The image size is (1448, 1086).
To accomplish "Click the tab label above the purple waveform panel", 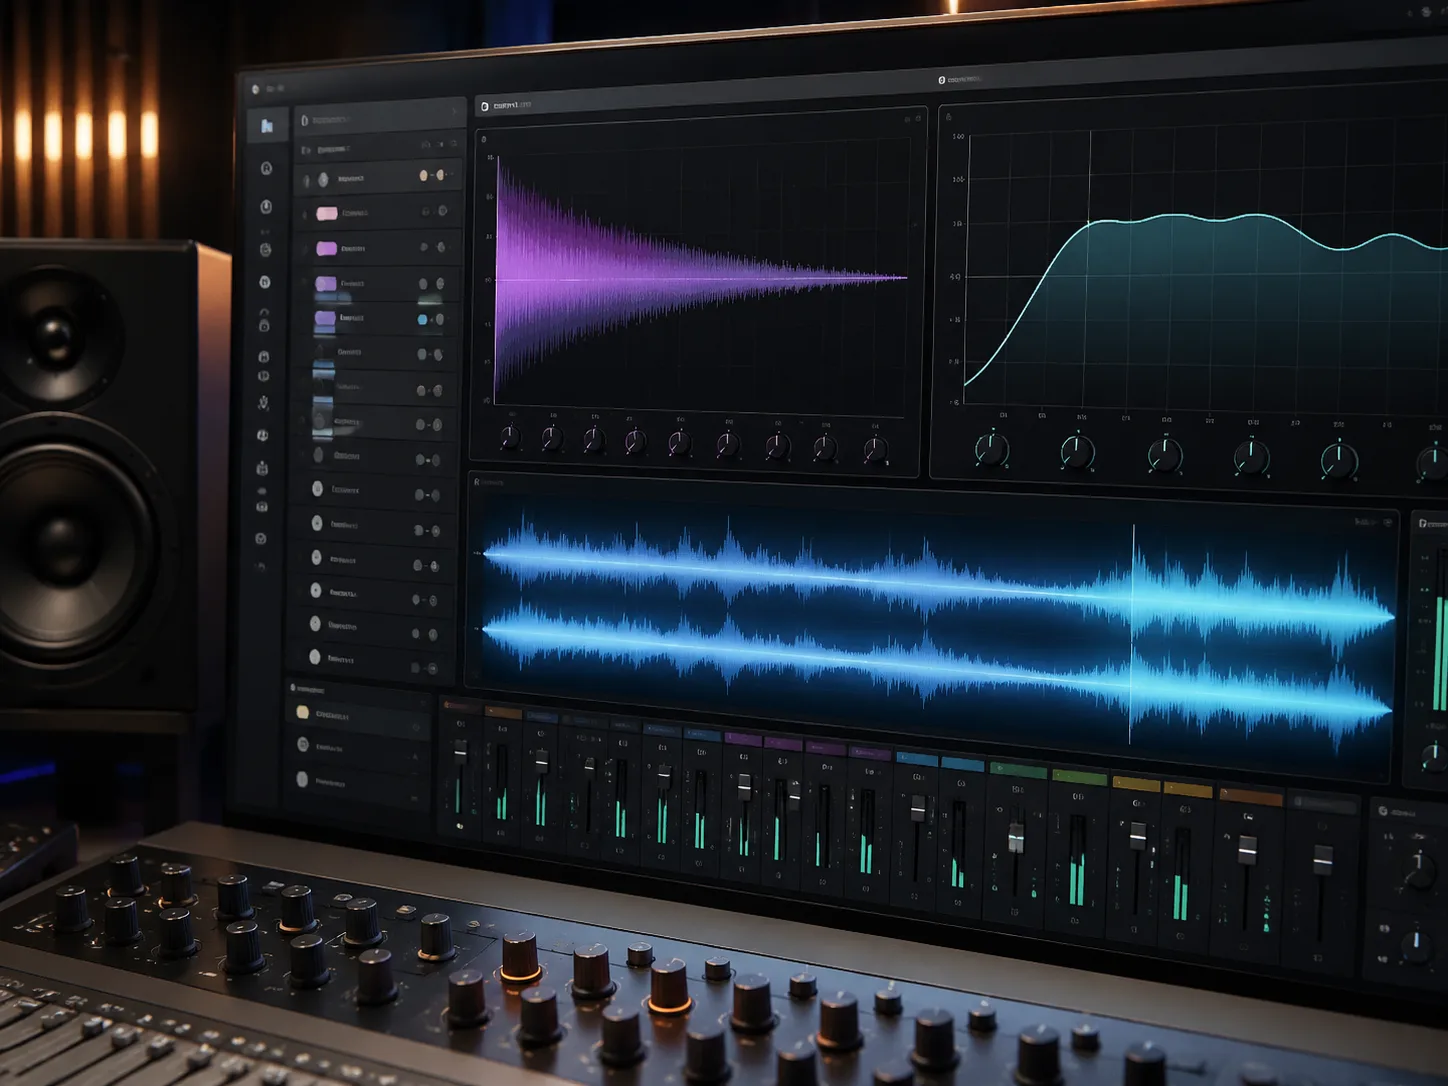I will [511, 105].
